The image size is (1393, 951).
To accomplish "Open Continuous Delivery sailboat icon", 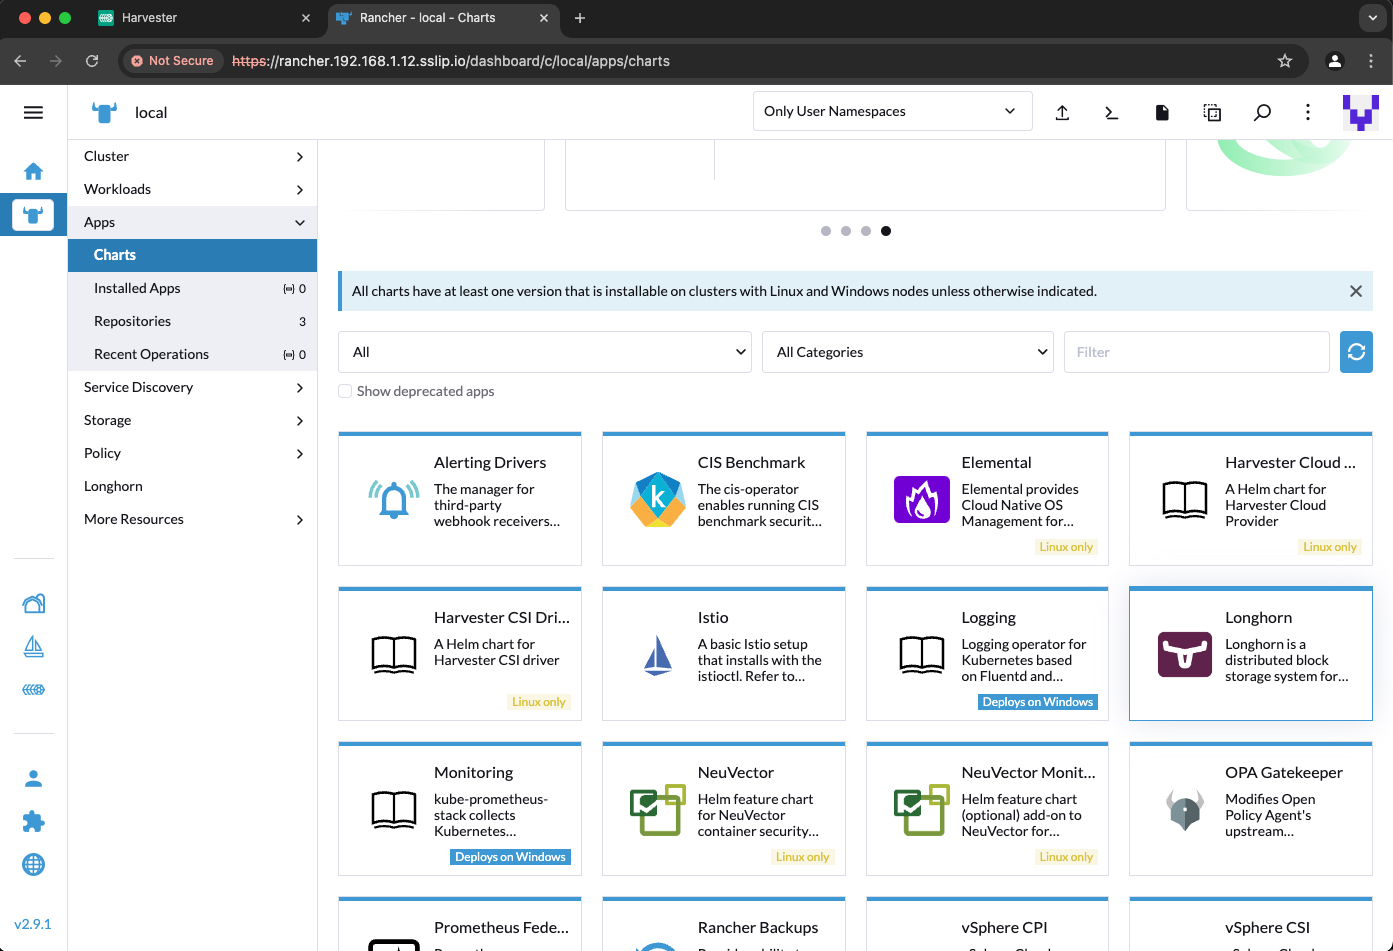I will [33, 647].
